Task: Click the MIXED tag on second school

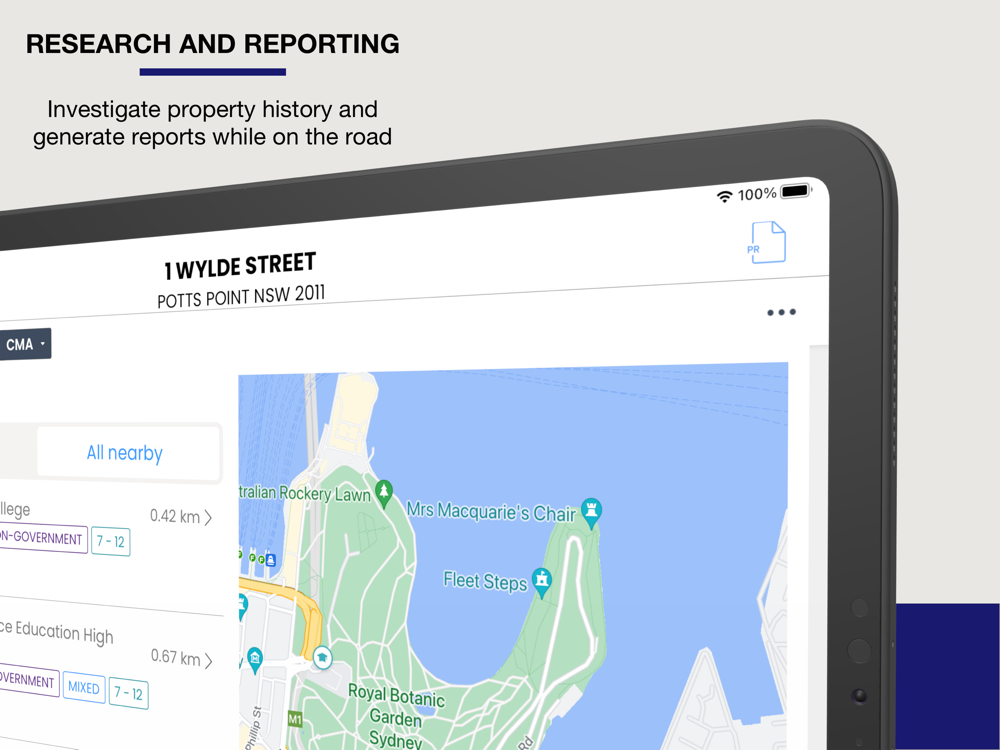Action: coord(84,688)
